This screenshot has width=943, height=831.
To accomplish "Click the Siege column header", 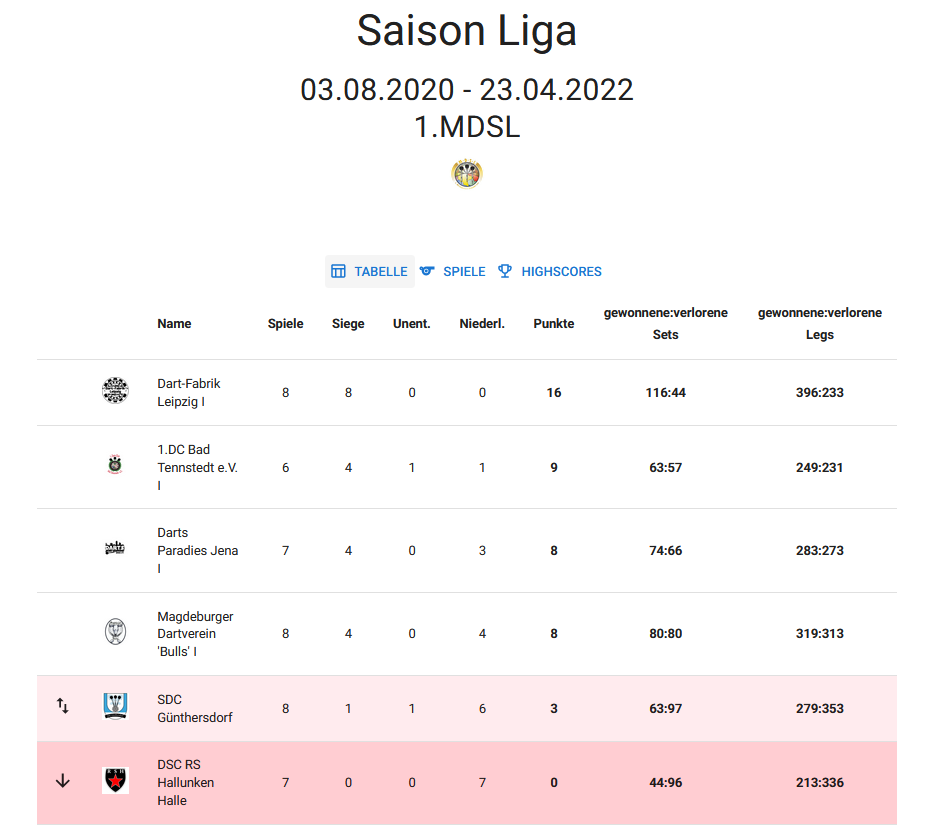I will click(x=348, y=324).
